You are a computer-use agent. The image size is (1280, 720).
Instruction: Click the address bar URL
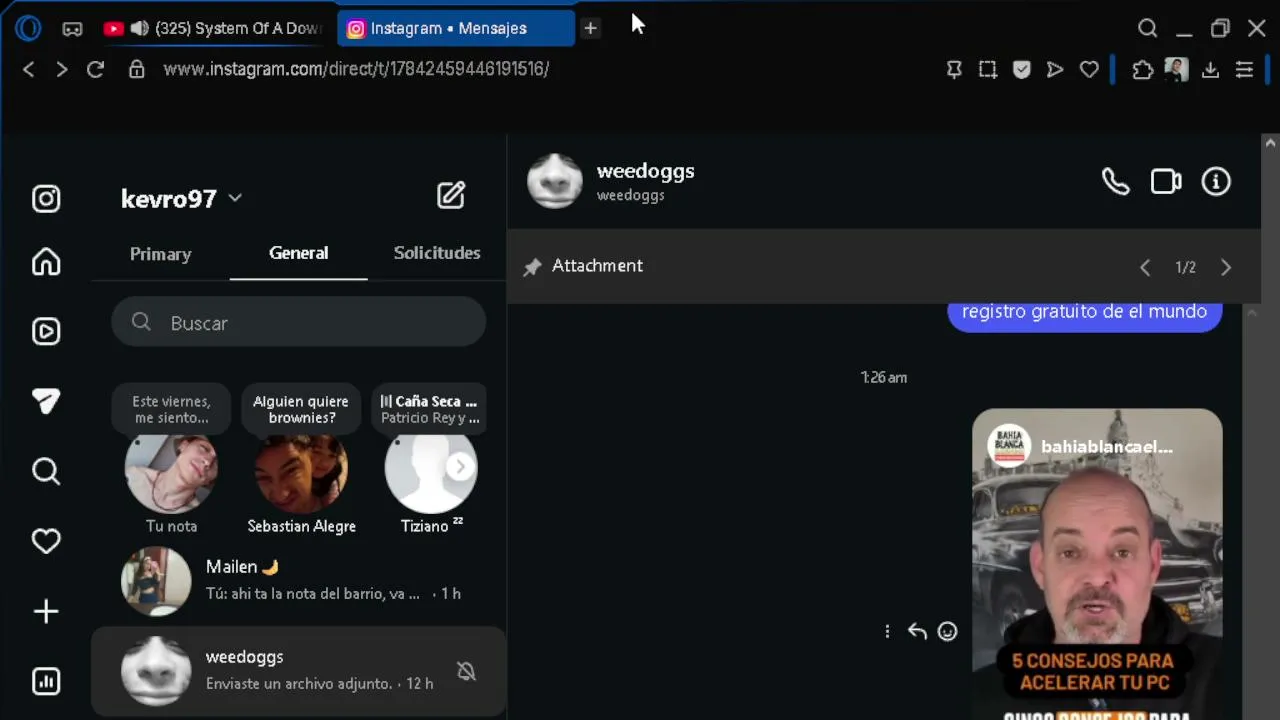pyautogui.click(x=356, y=69)
